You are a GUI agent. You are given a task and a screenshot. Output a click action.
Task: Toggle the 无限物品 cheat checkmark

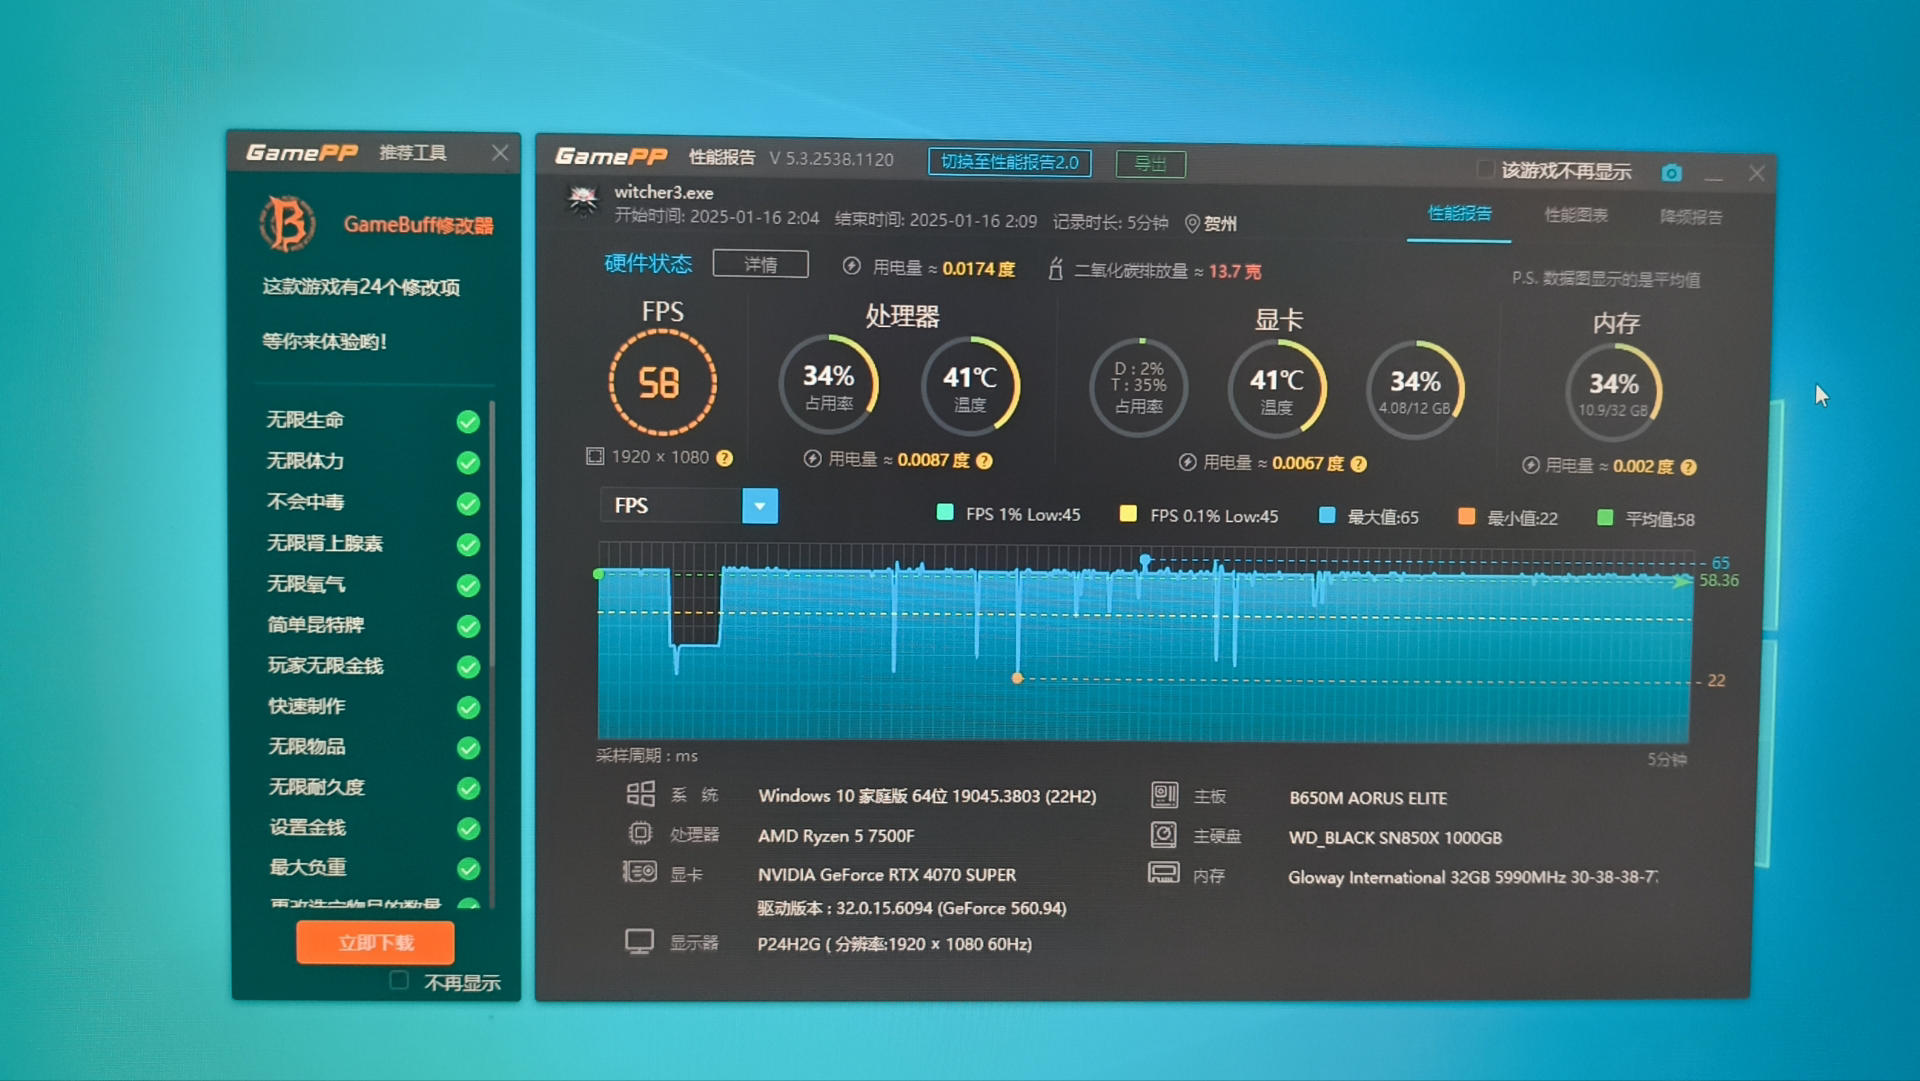(x=468, y=748)
